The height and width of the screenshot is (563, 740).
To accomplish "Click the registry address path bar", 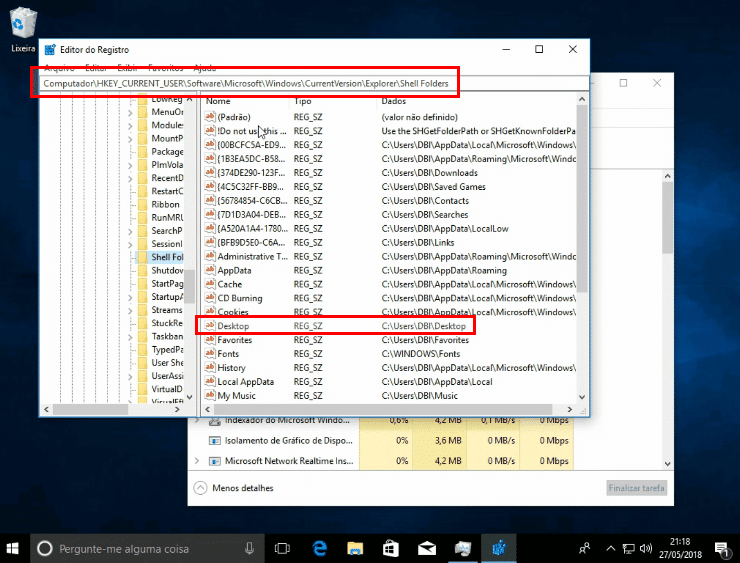I will (x=314, y=84).
